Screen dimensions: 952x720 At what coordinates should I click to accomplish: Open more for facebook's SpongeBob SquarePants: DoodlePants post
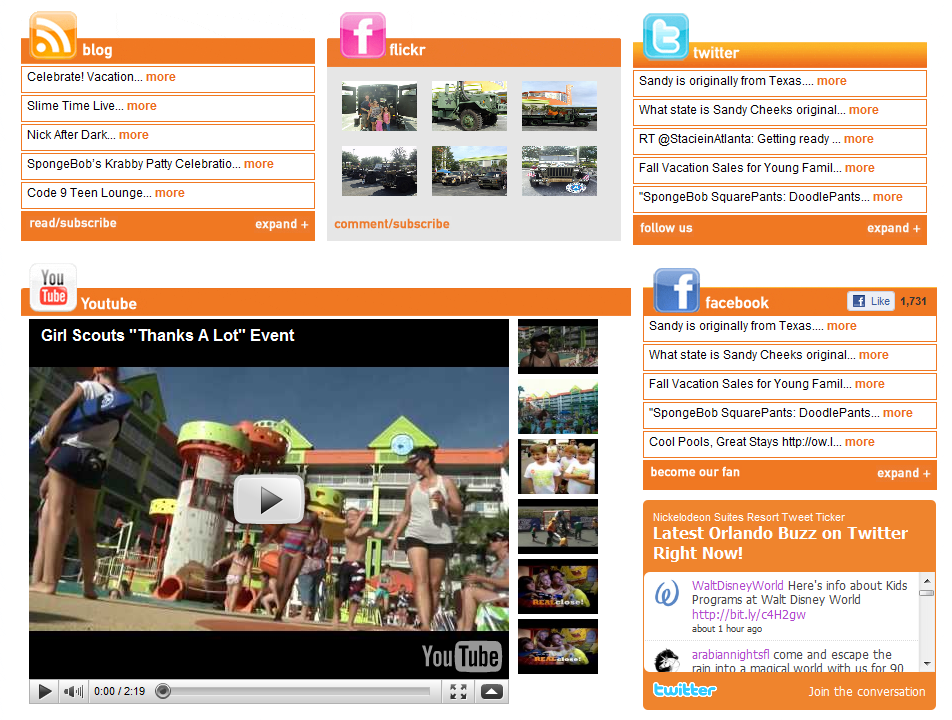pyautogui.click(x=897, y=413)
